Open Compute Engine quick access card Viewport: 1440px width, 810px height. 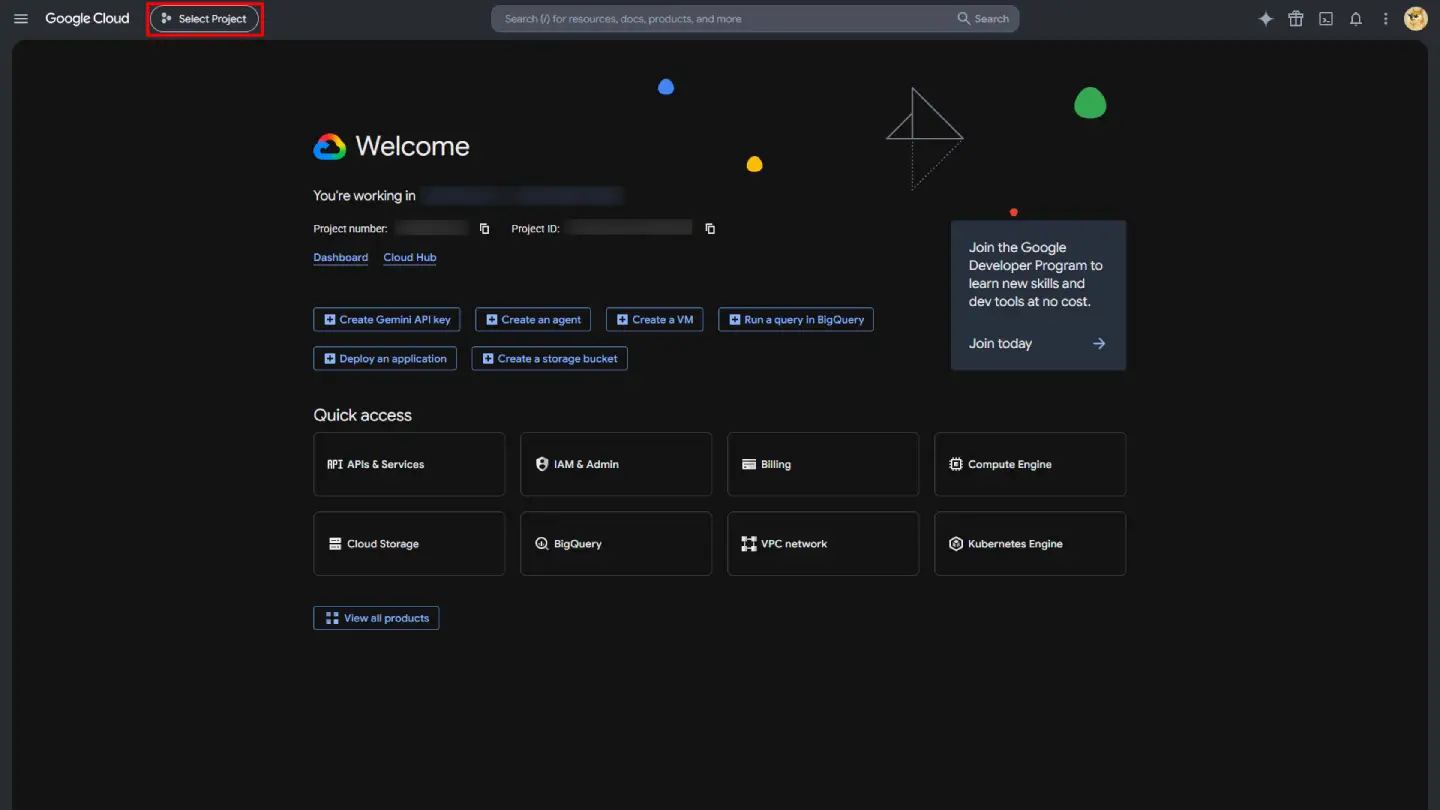(1030, 464)
